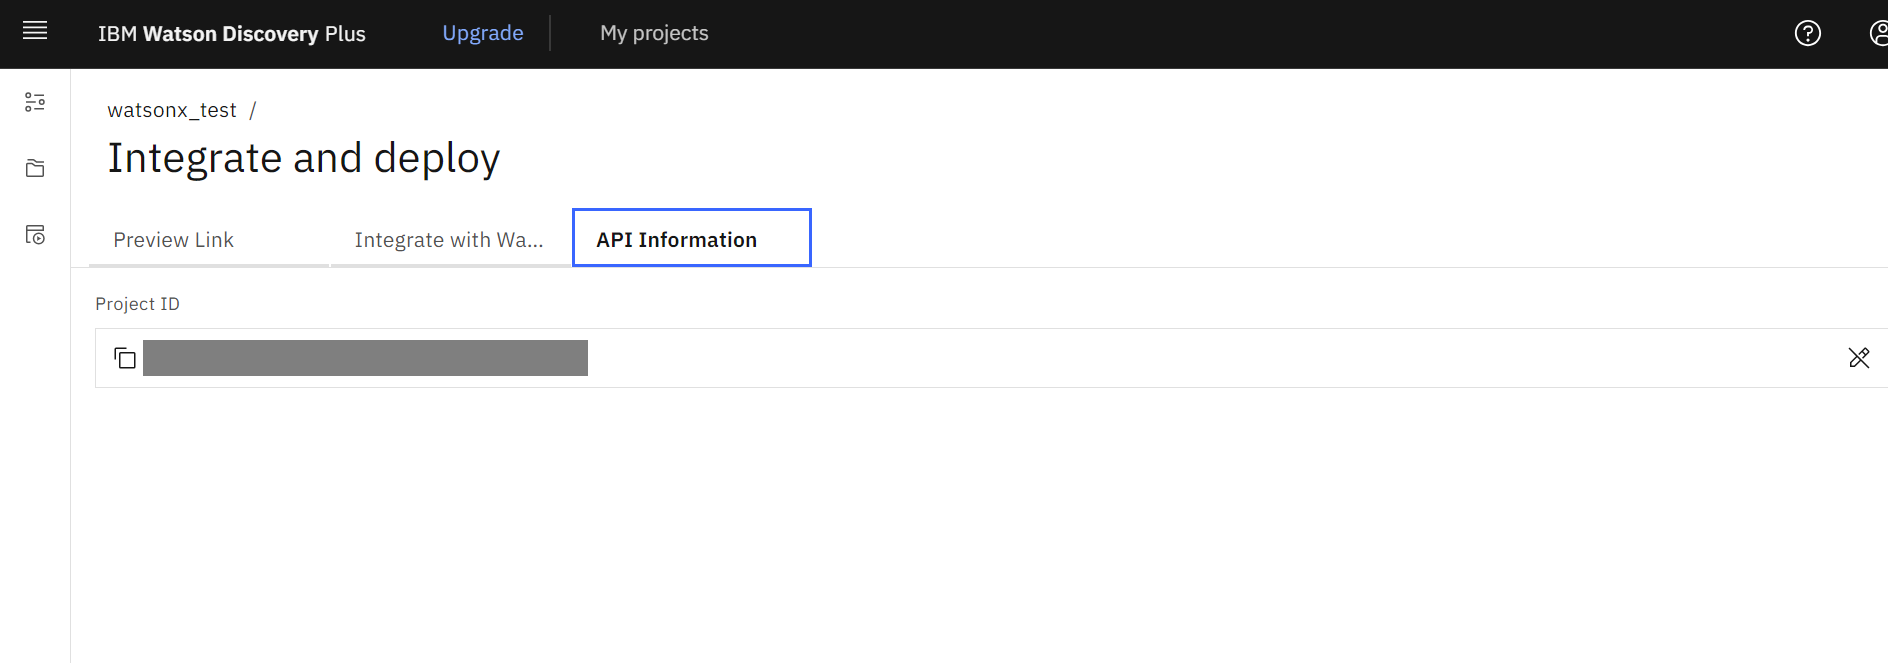This screenshot has height=663, width=1888.
Task: Open the help question mark icon
Action: 1807,33
